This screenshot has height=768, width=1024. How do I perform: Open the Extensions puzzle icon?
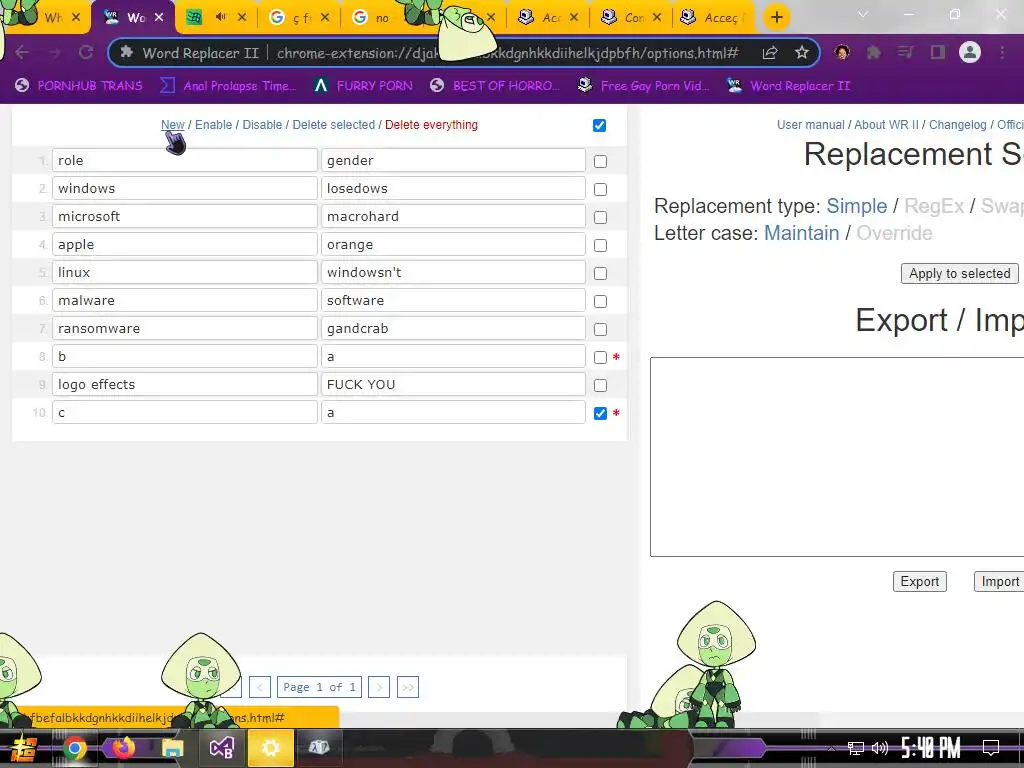874,52
